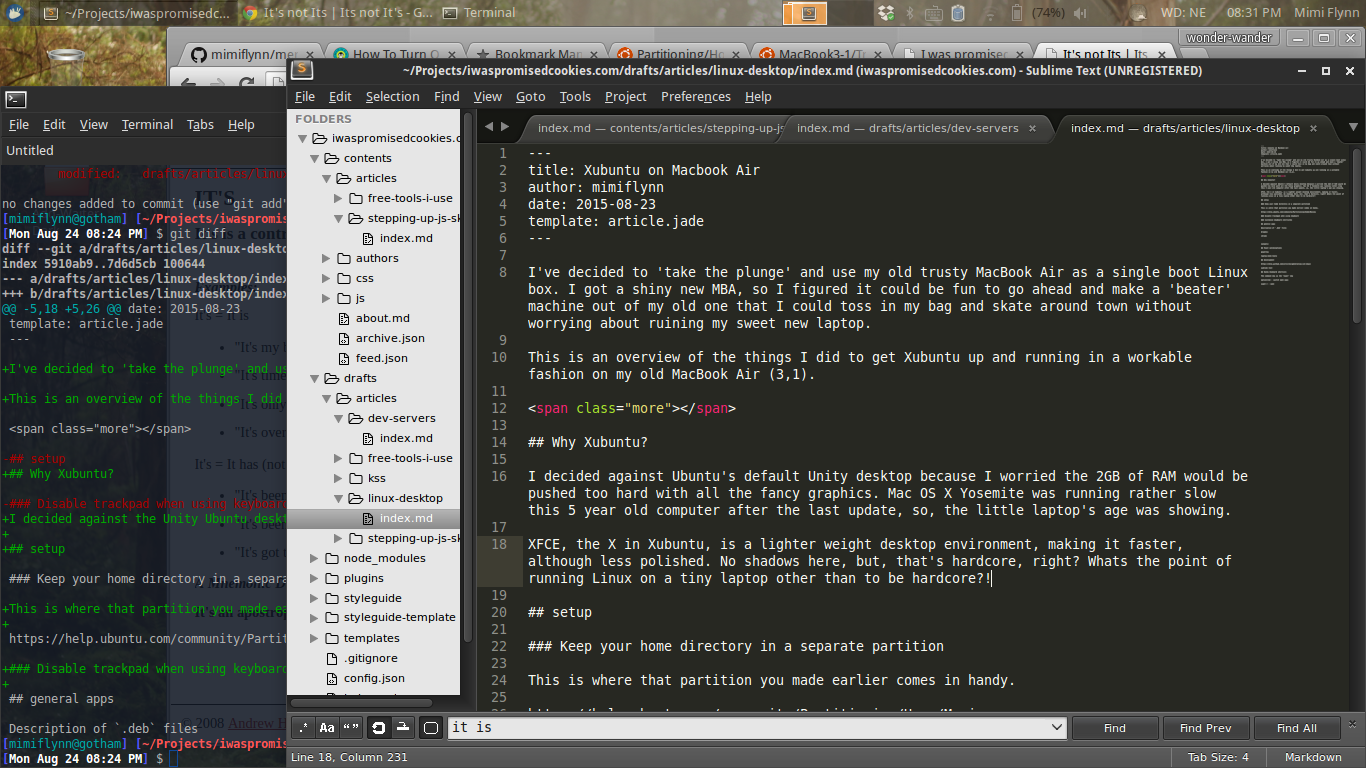Image resolution: width=1366 pixels, height=768 pixels.
Task: Open Sublime Text Project menu
Action: [x=626, y=97]
